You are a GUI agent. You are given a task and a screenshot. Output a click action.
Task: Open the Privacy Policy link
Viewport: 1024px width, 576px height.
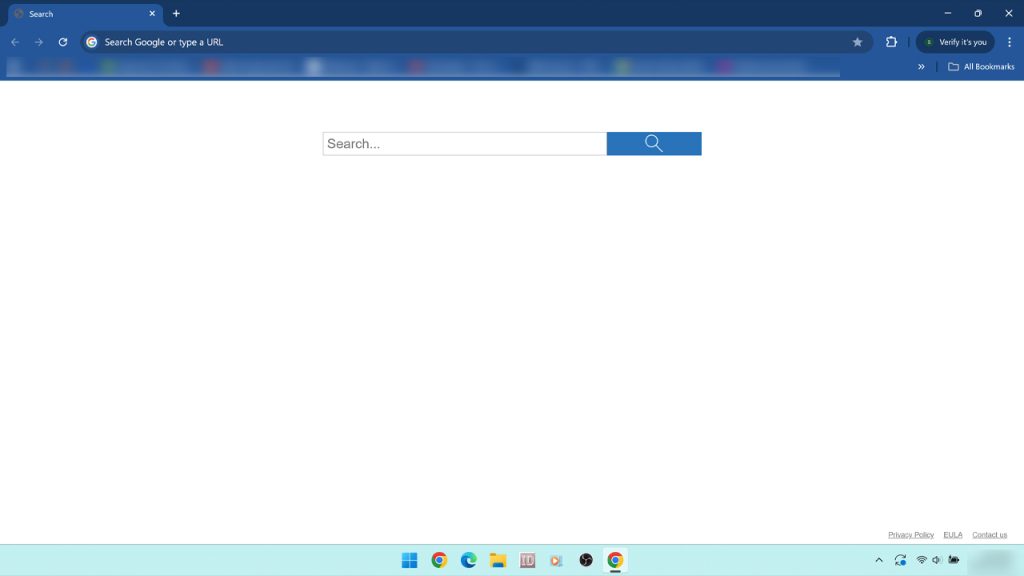click(x=910, y=535)
